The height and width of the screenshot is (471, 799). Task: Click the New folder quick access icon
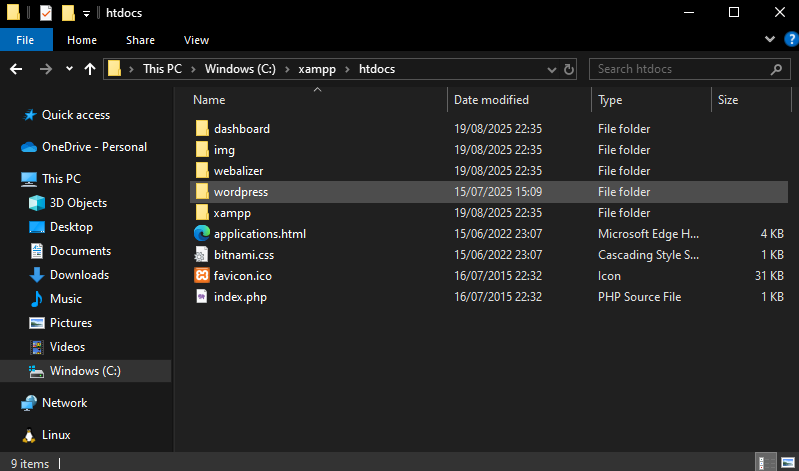68,13
